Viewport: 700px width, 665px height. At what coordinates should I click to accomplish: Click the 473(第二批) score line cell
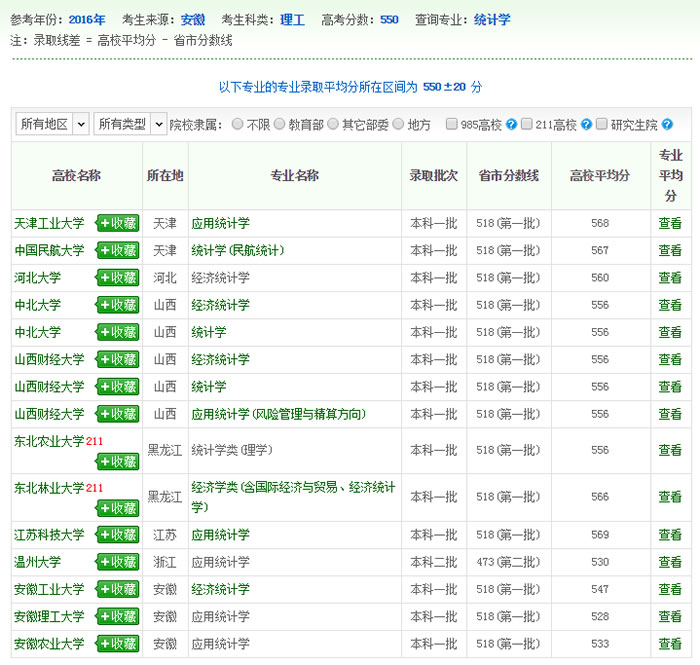pyautogui.click(x=508, y=562)
